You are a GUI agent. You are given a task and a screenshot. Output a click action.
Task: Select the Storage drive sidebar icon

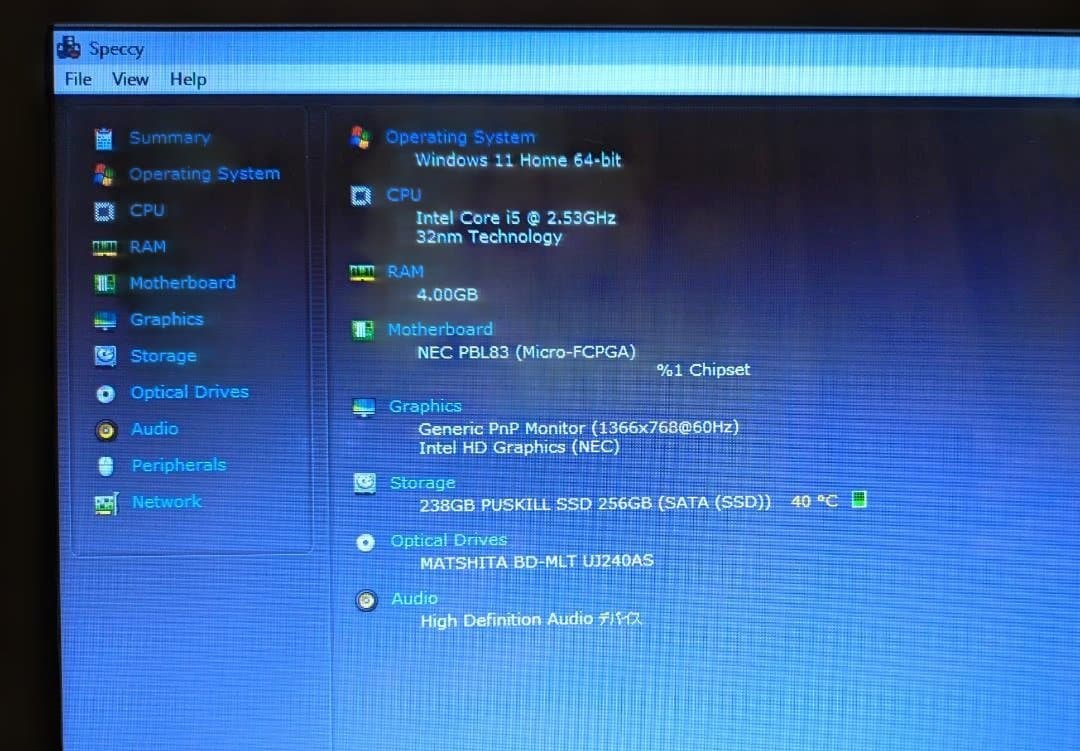(105, 356)
